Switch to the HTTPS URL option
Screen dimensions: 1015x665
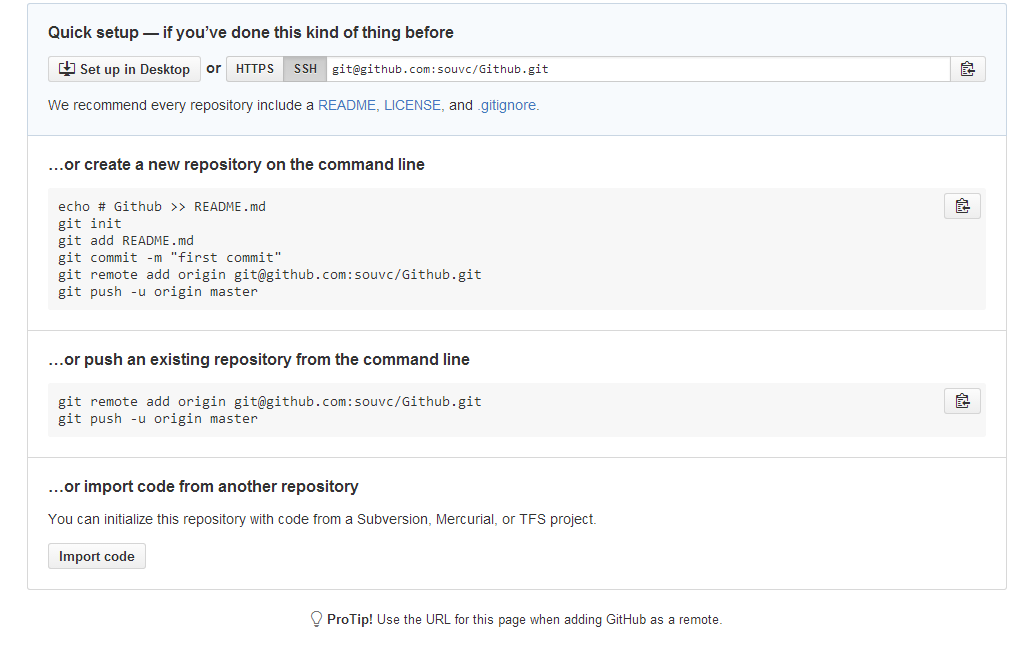pos(254,69)
